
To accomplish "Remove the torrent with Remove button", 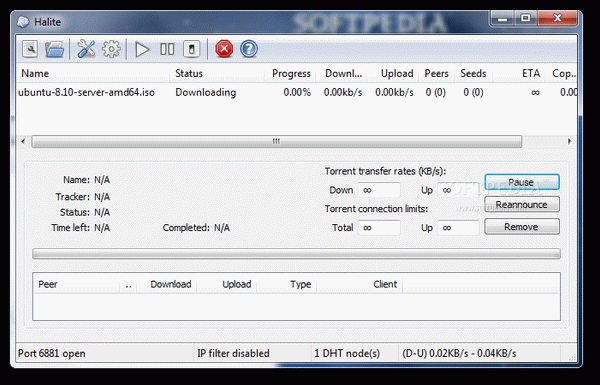I will (522, 227).
